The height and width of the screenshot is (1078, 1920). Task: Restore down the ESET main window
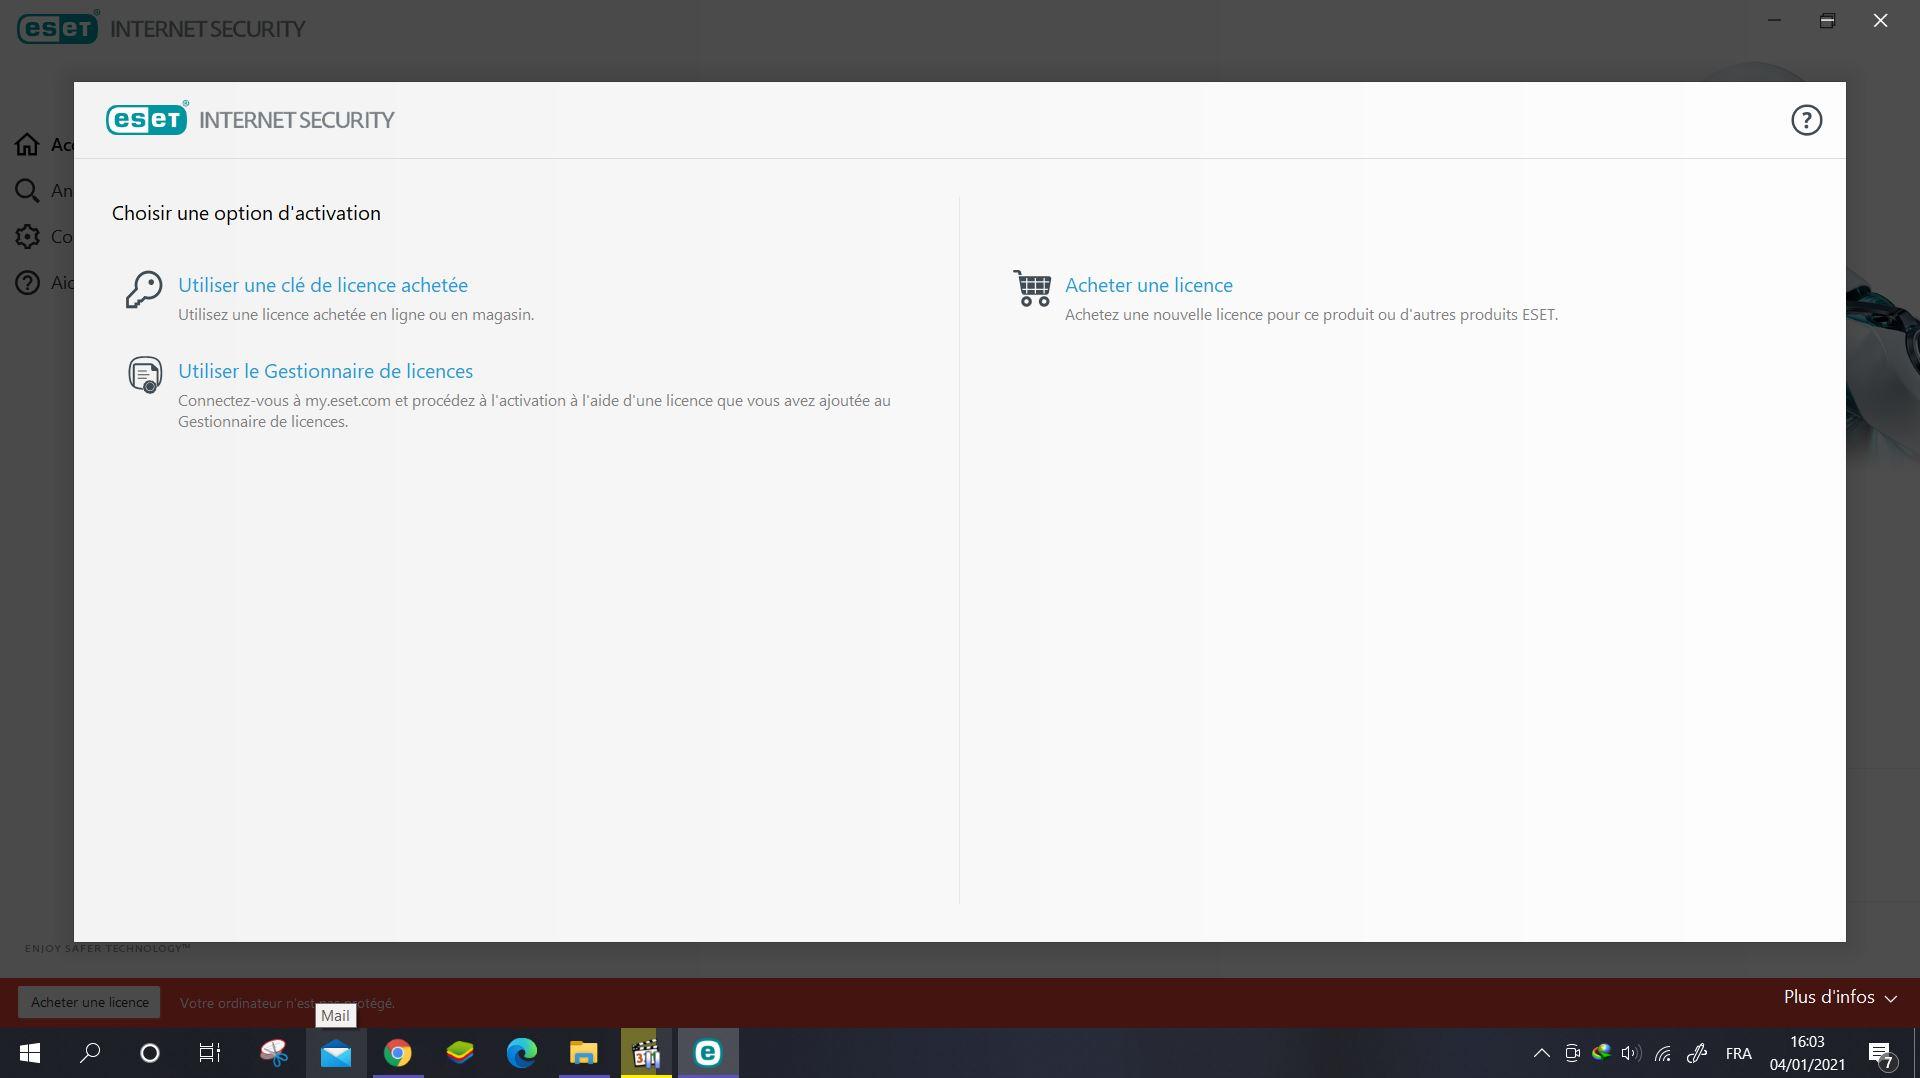point(1827,20)
